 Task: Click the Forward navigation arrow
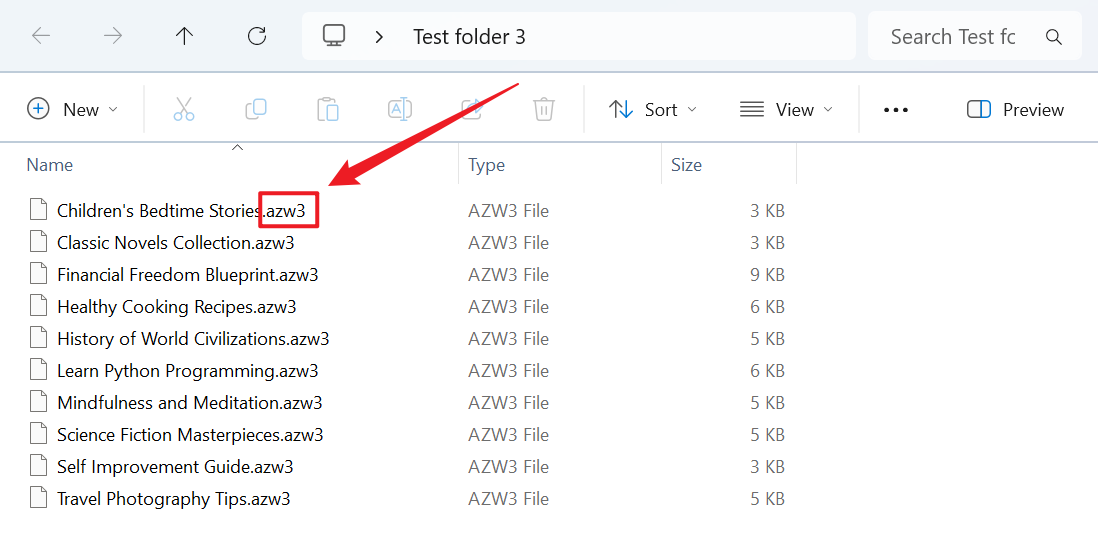(x=113, y=37)
